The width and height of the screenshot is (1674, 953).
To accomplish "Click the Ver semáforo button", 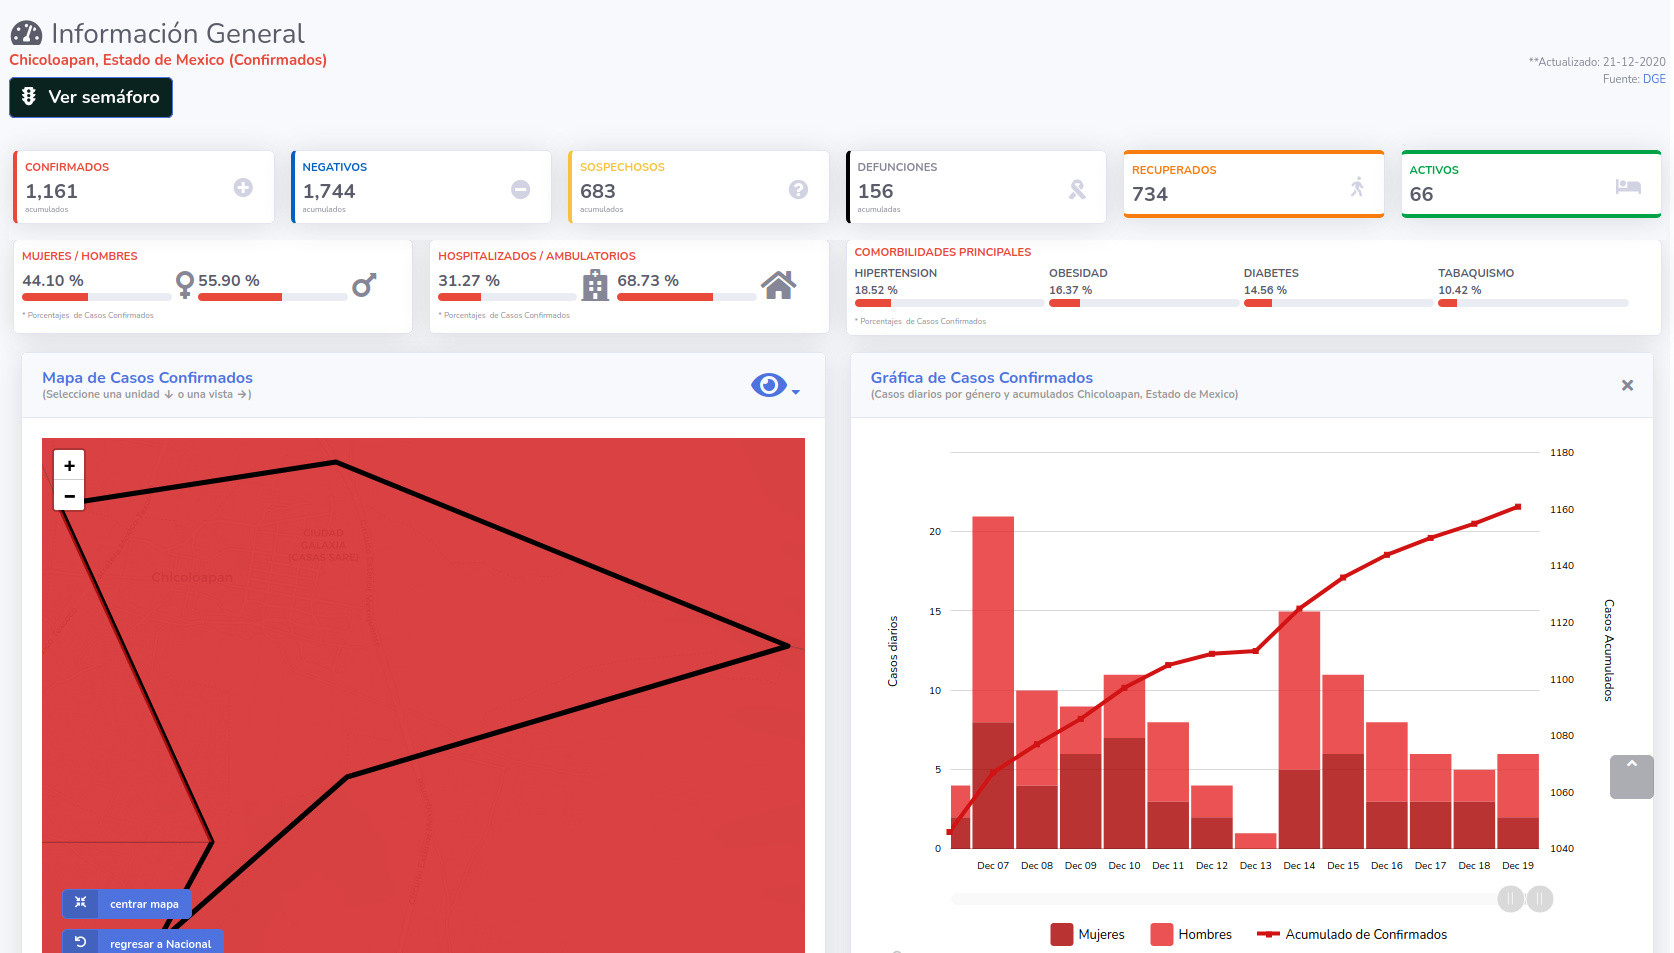I will coord(91,97).
